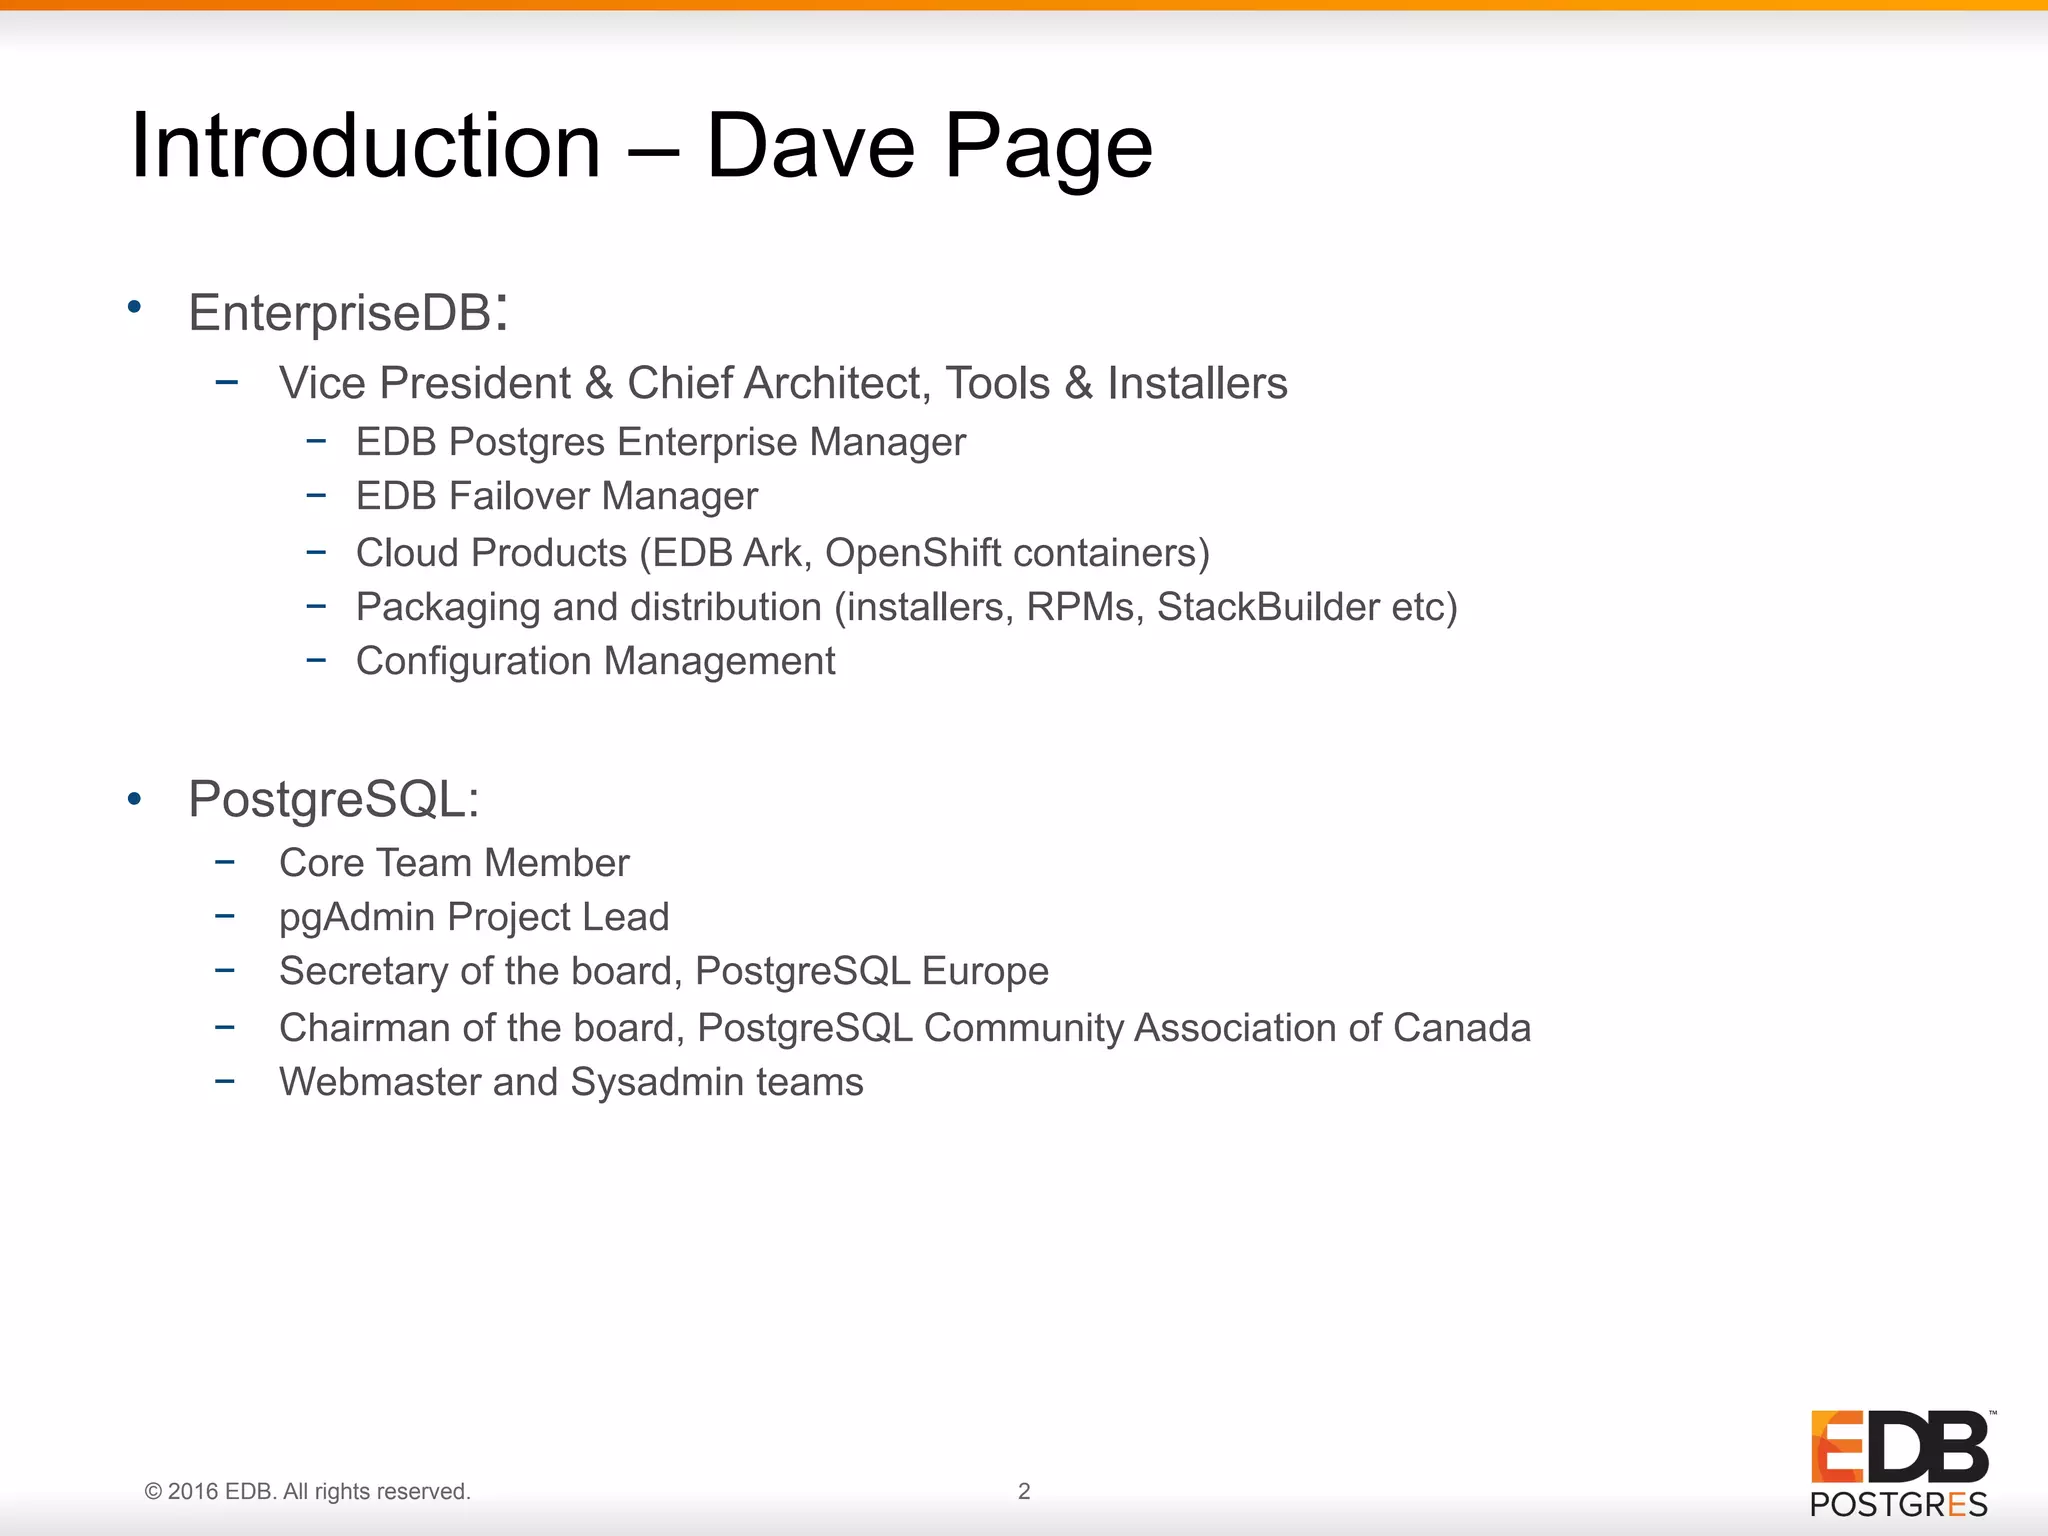Click 'EDB Postgres Enterprise Manager' line
Viewport: 2048px width, 1536px height.
[661, 442]
